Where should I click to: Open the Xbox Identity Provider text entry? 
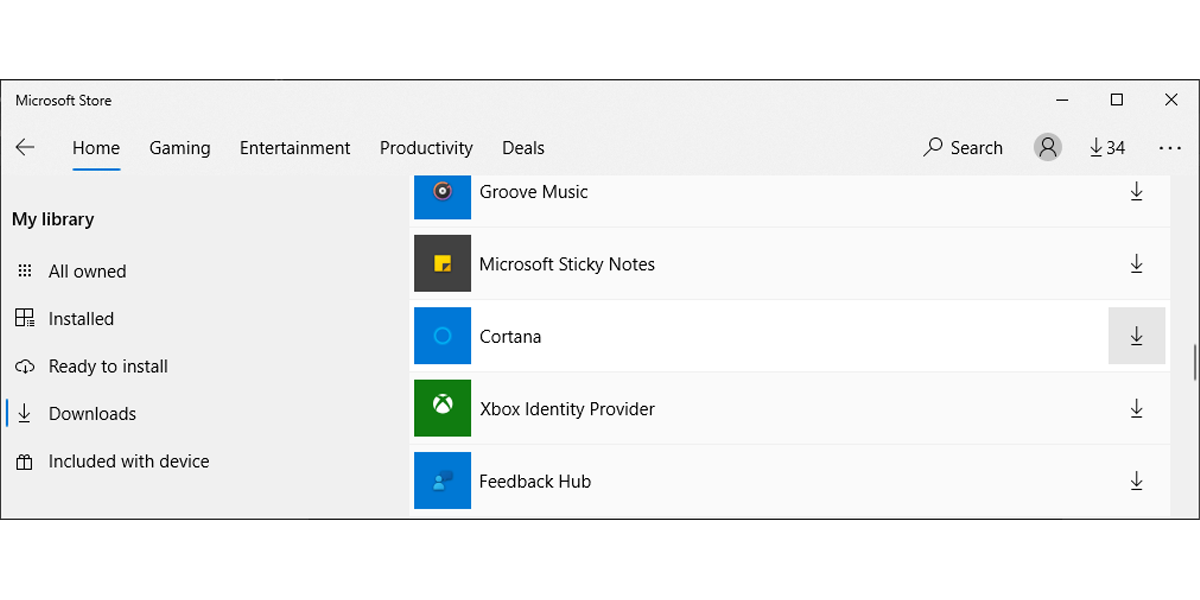(567, 409)
